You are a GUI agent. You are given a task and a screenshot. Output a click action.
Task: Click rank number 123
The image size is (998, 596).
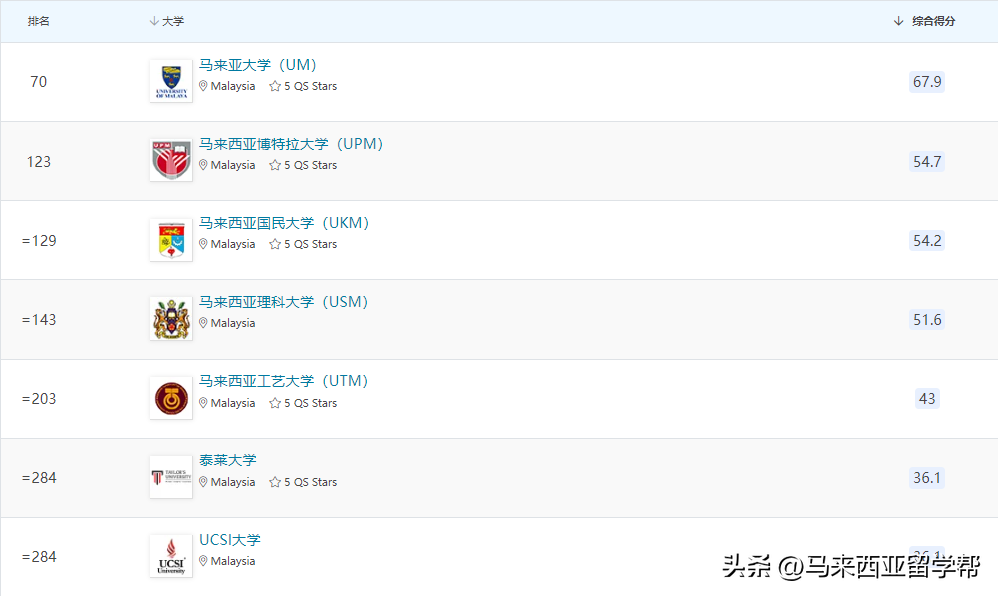click(x=39, y=162)
